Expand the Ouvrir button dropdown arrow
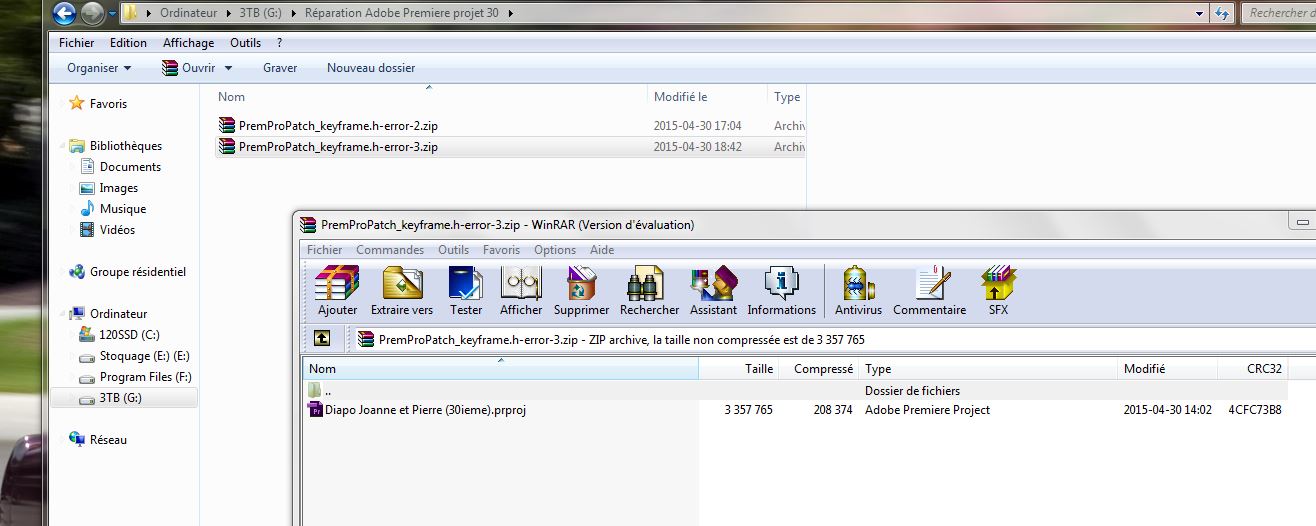The width and height of the screenshot is (1316, 526). [x=228, y=68]
